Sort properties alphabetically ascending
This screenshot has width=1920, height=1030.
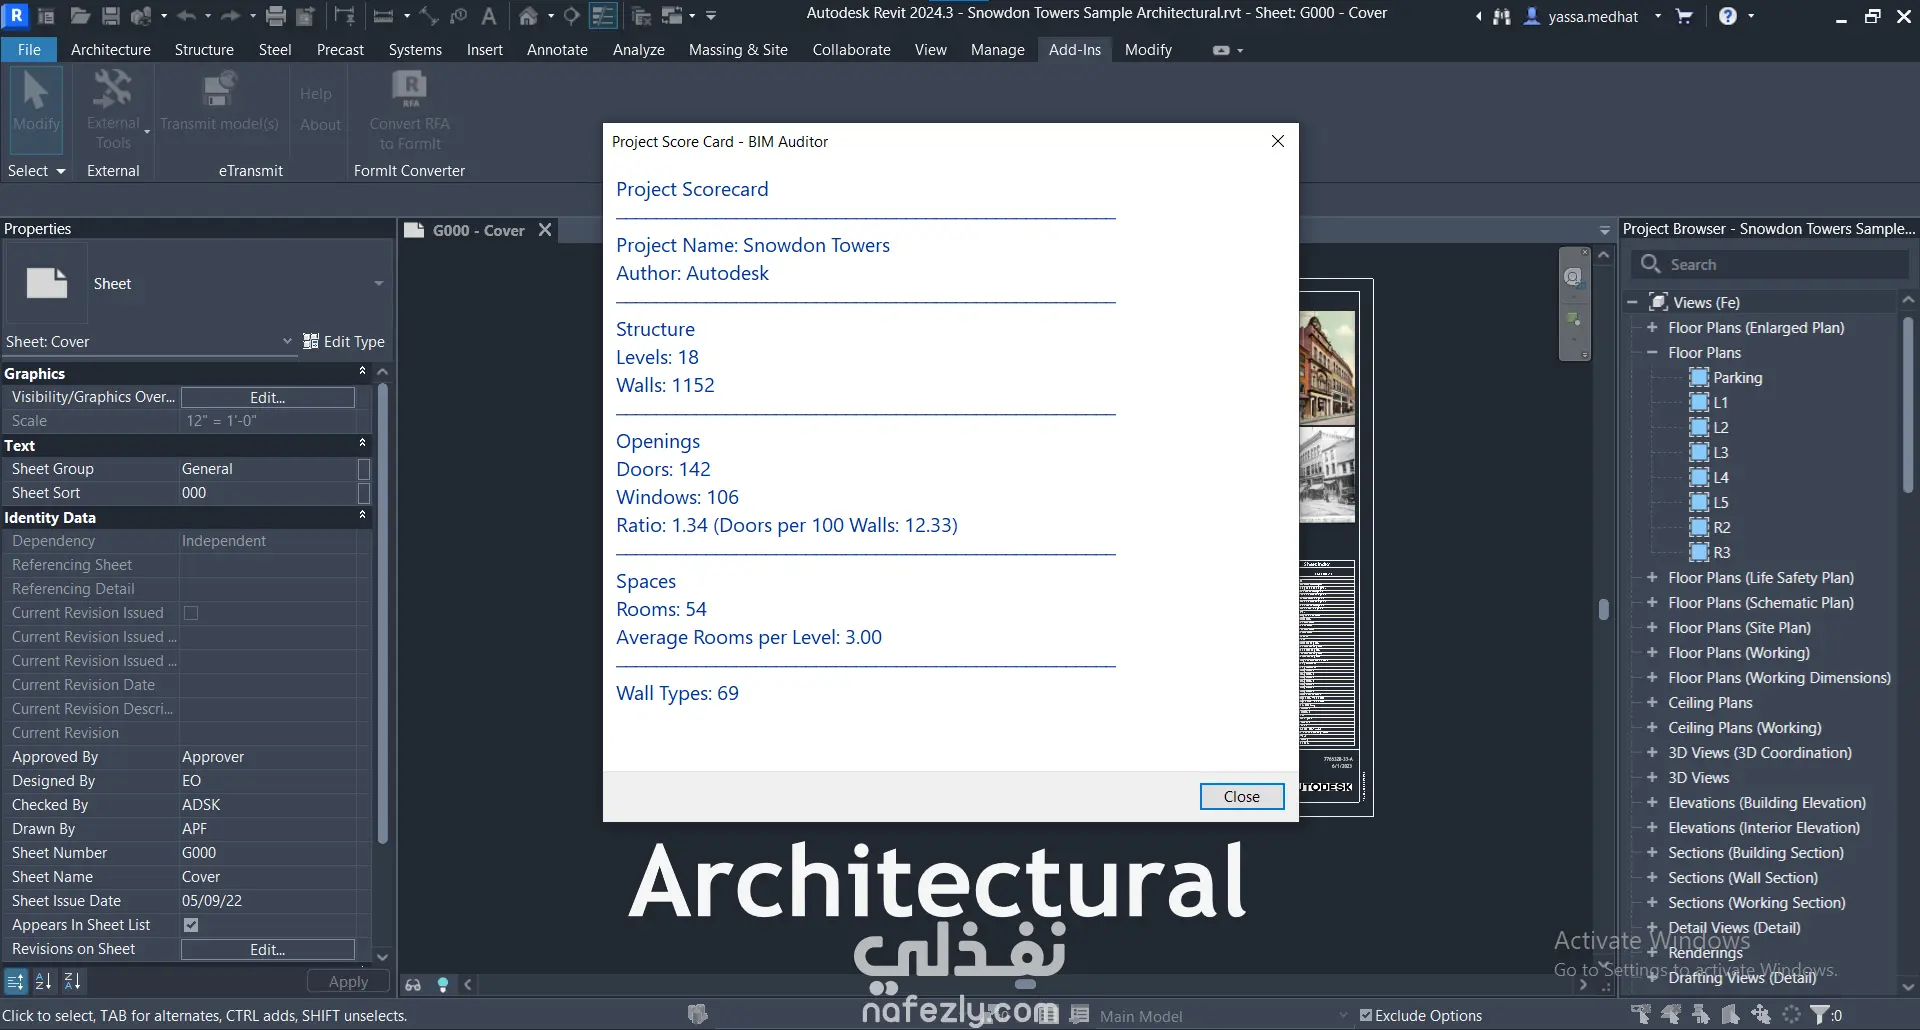pos(43,982)
